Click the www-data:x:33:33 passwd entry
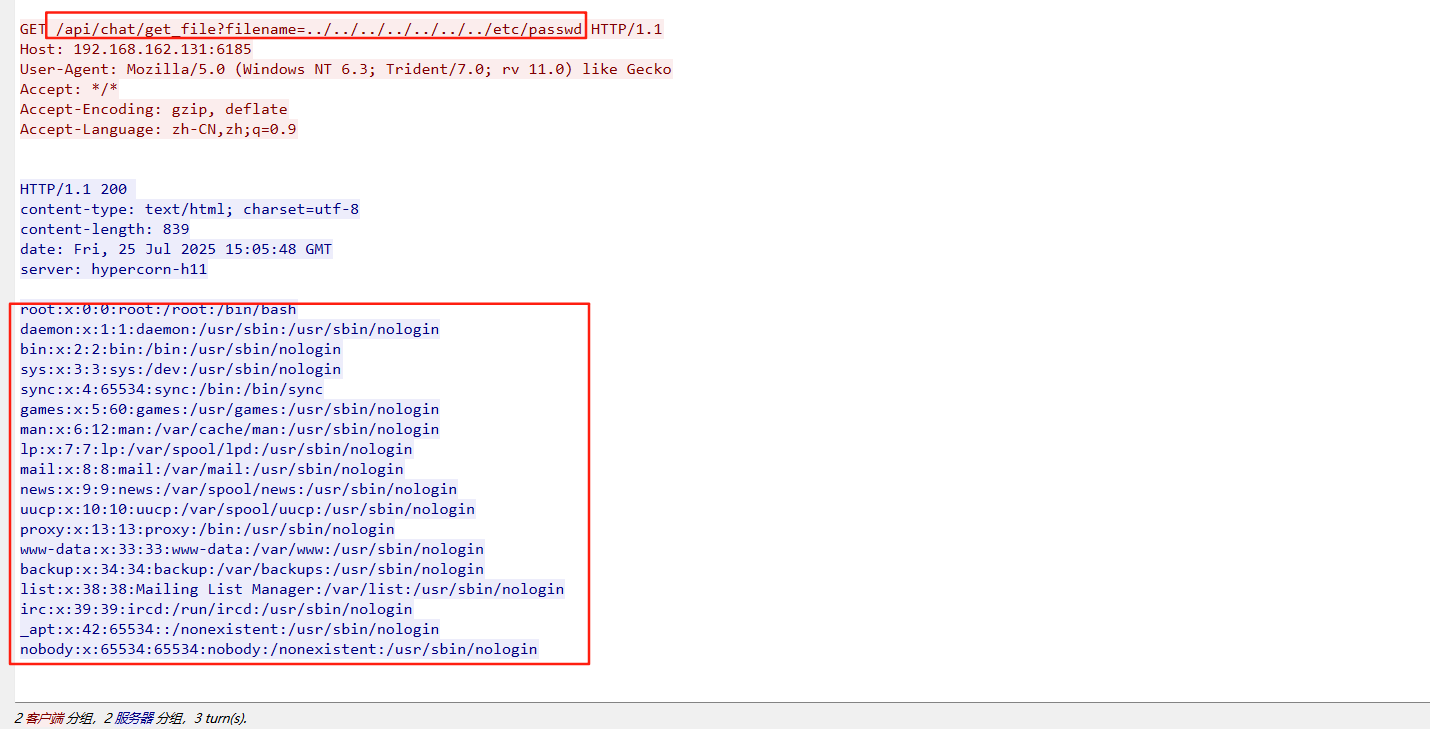1430x729 pixels. tap(252, 549)
